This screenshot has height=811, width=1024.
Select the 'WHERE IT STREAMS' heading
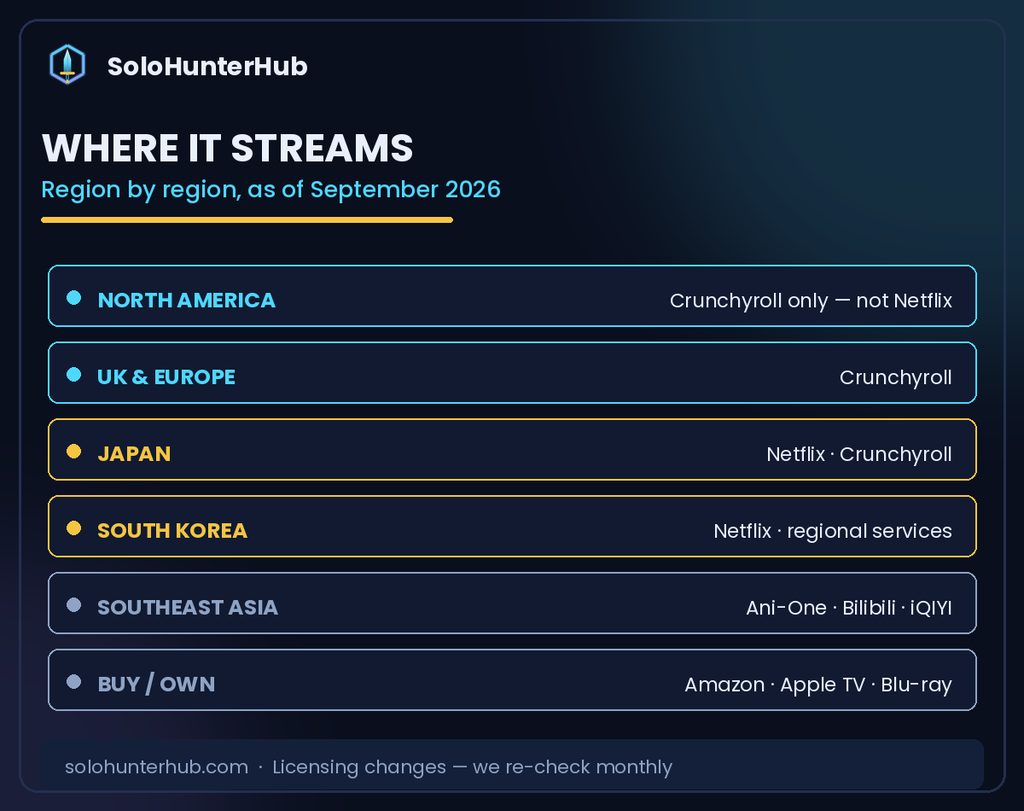pyautogui.click(x=227, y=148)
